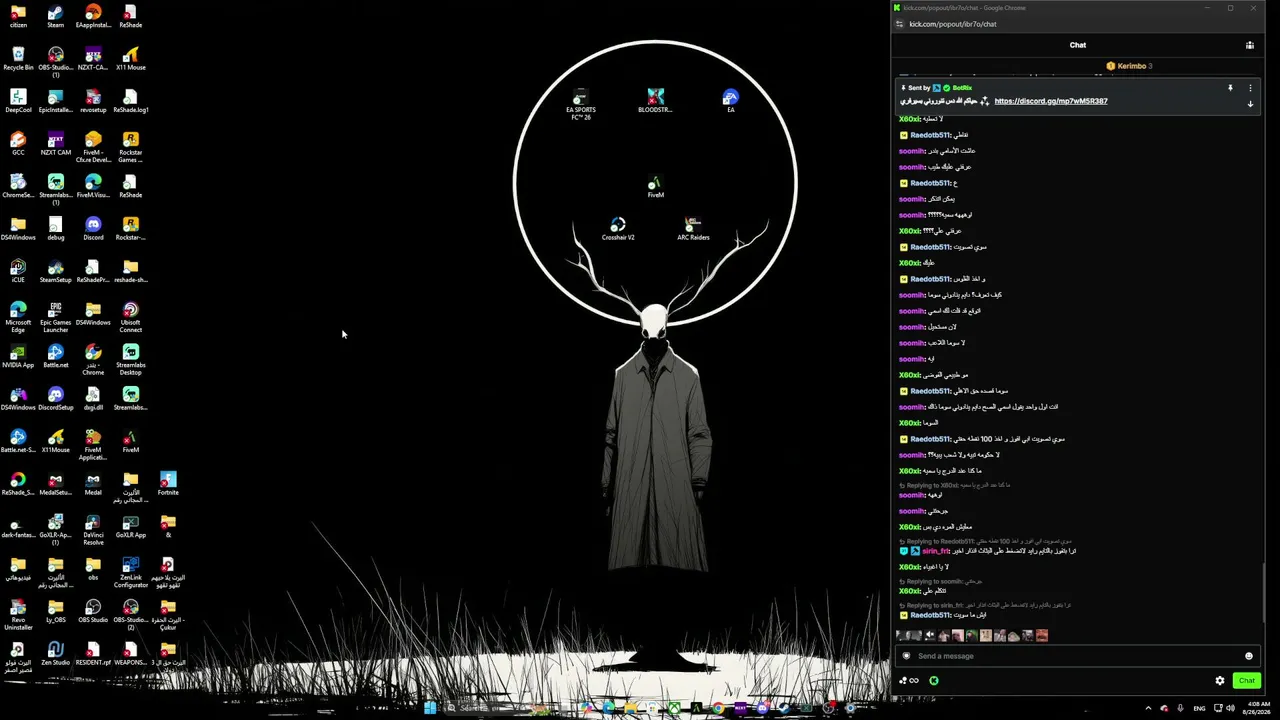Click the green Chat send button

(x=1246, y=681)
